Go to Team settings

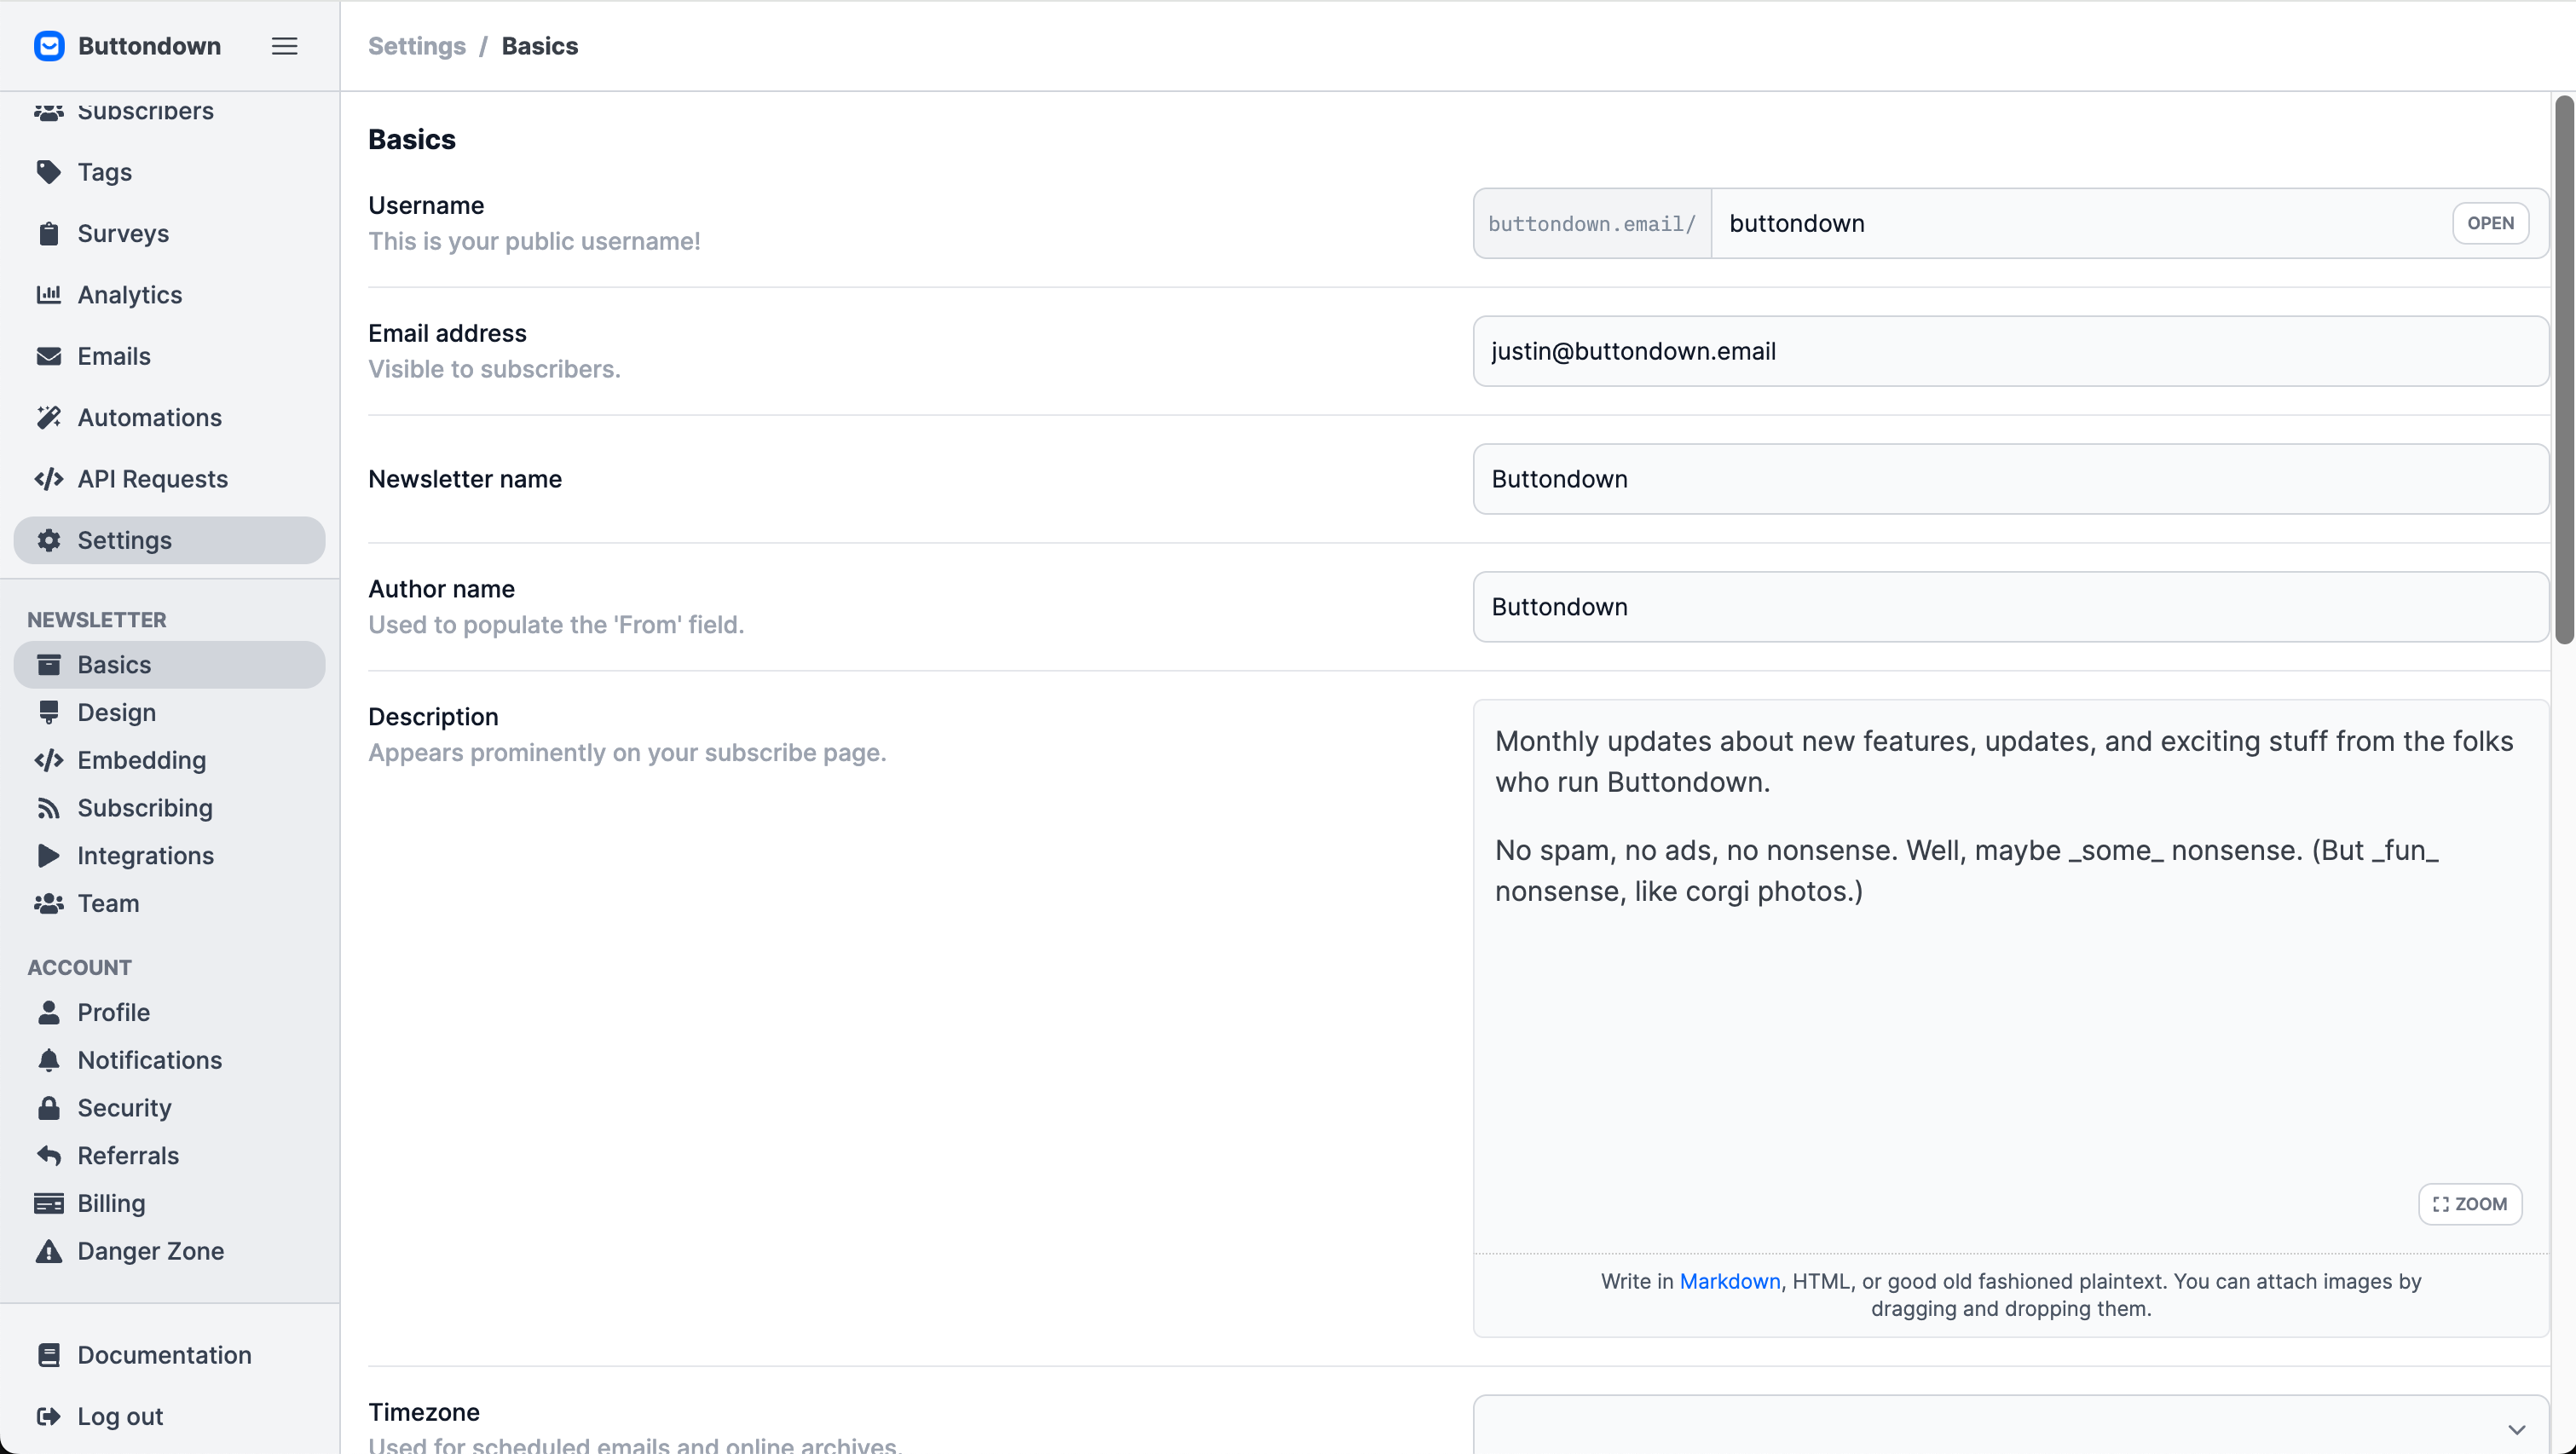(x=170, y=903)
